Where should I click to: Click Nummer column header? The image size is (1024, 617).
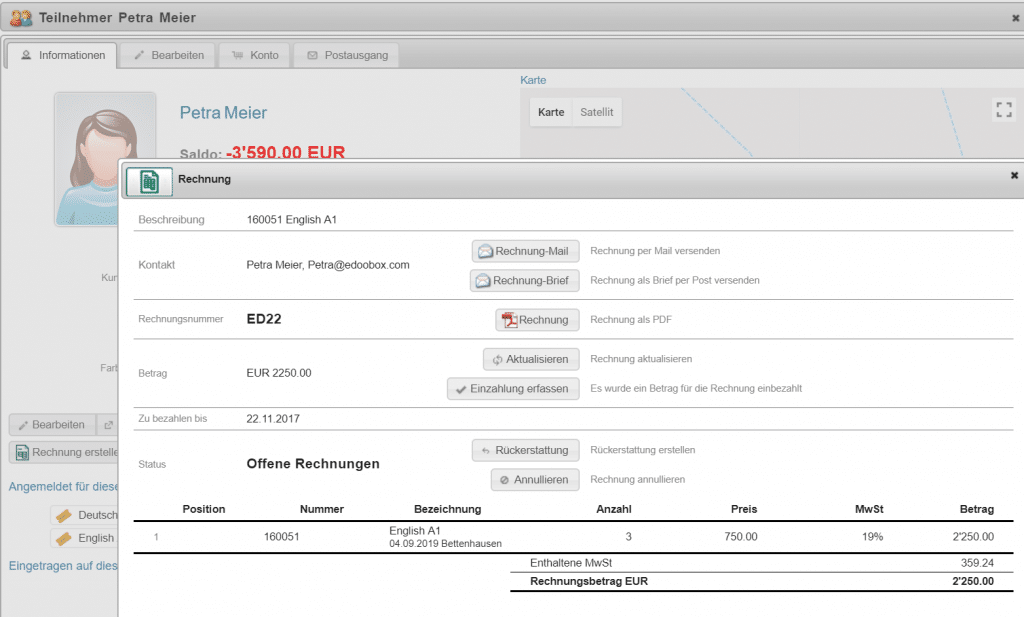322,509
